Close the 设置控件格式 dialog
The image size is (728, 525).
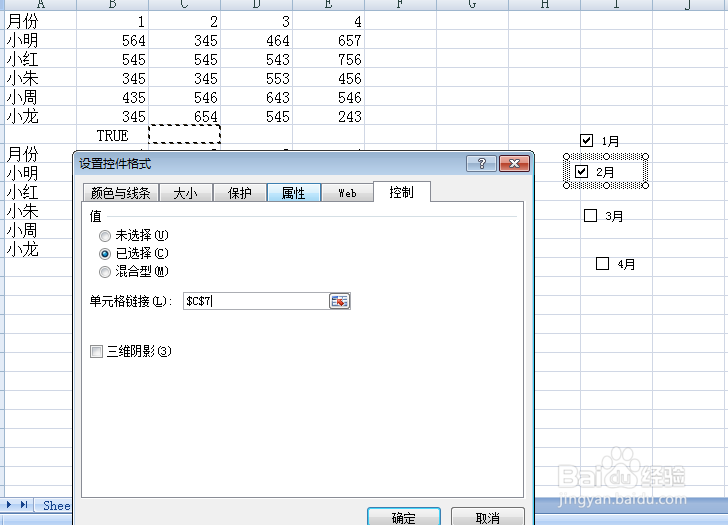coord(514,163)
